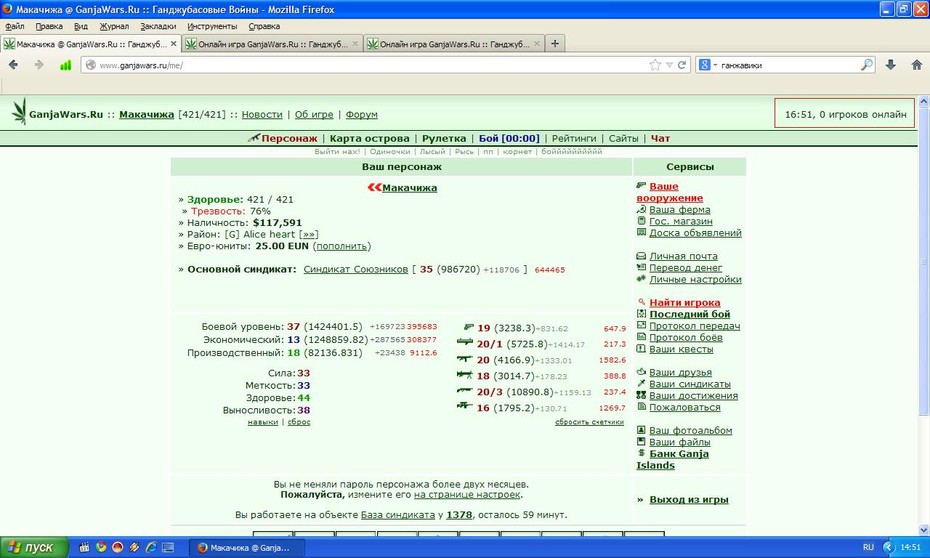Screen dimensions: 930x558
Task: Open the Справка menu
Action: pos(264,26)
